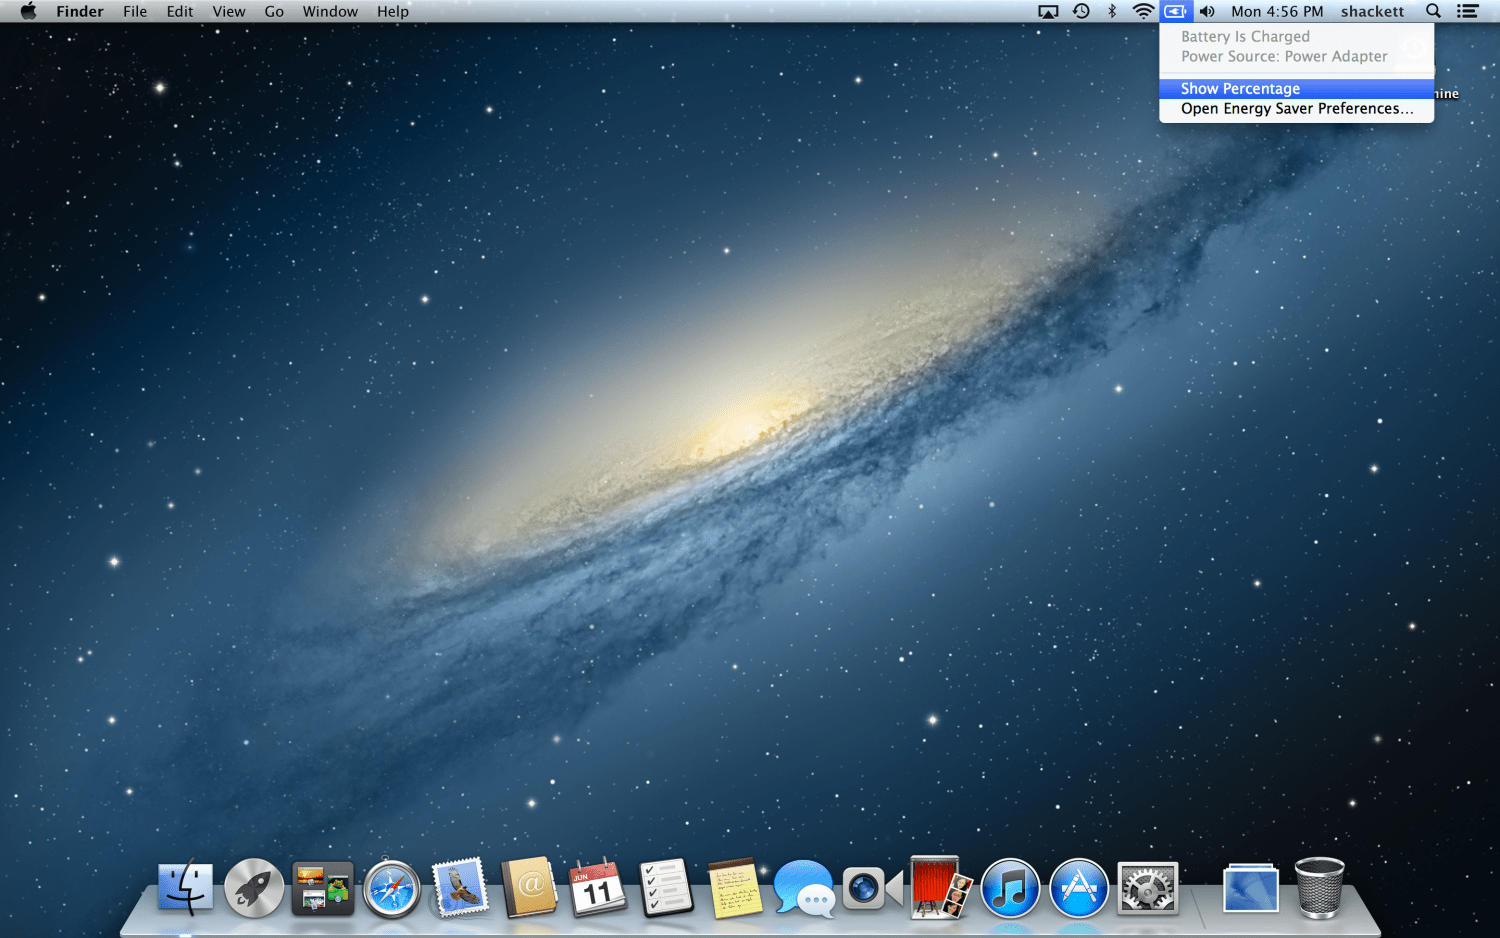Open the Mail stamp icon
This screenshot has height=938, width=1500.
(460, 888)
